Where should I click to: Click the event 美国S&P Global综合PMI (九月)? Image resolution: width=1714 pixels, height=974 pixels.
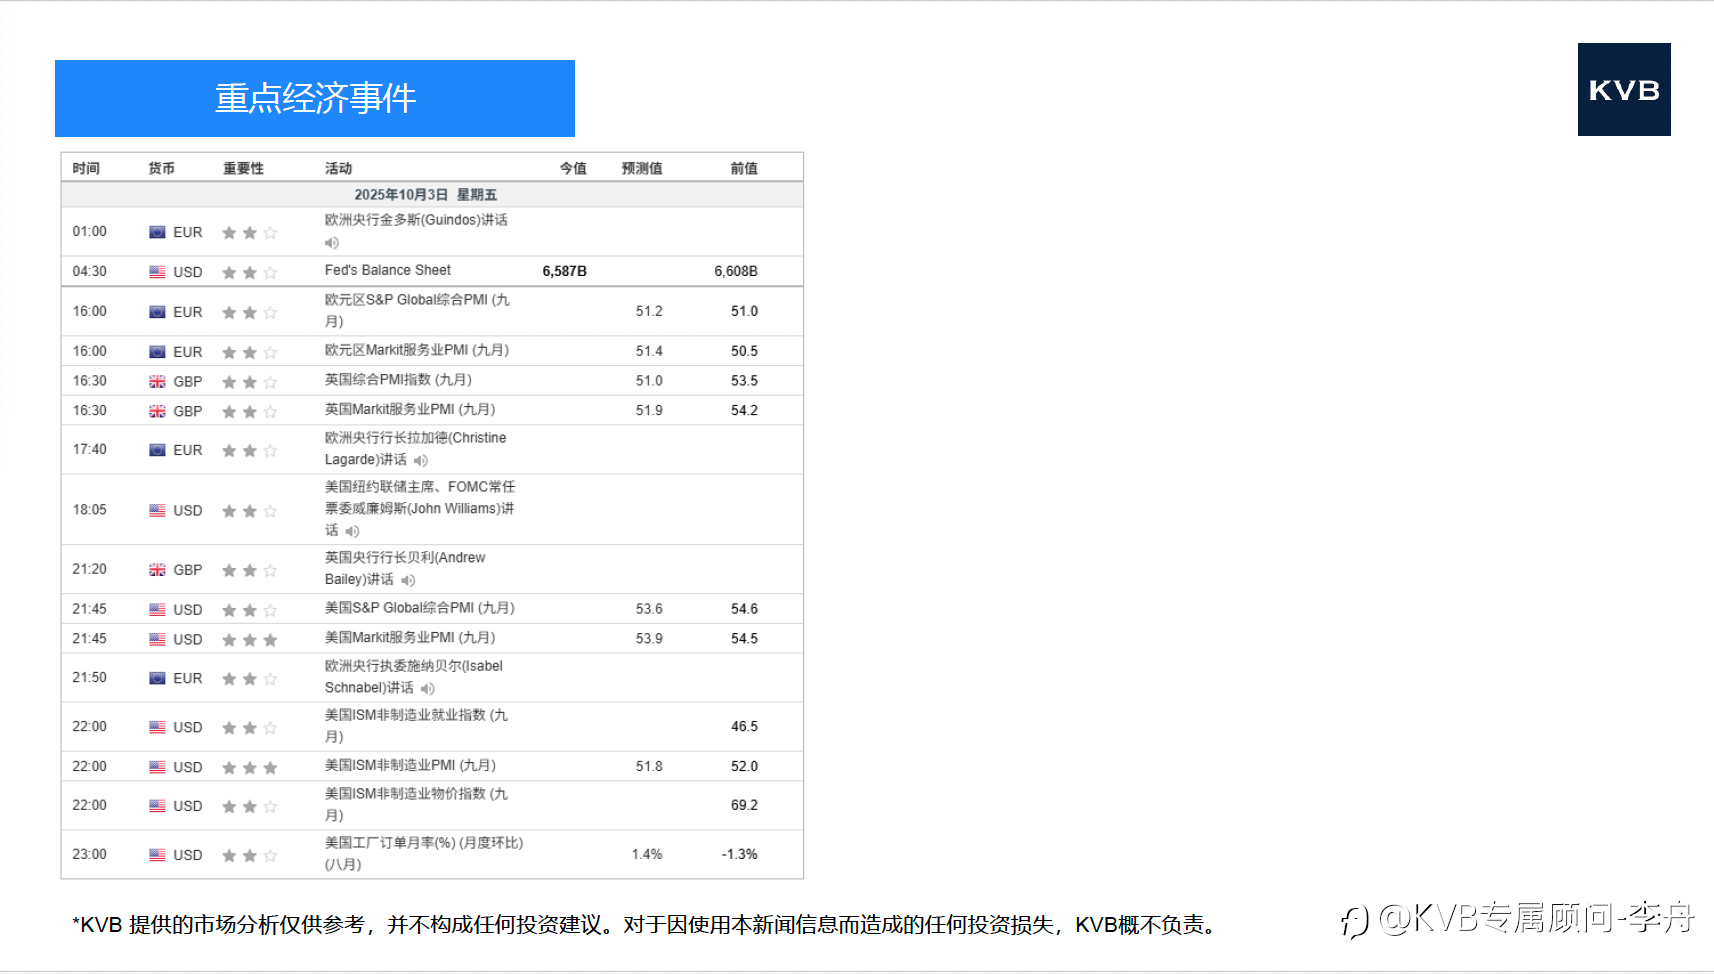(x=420, y=608)
